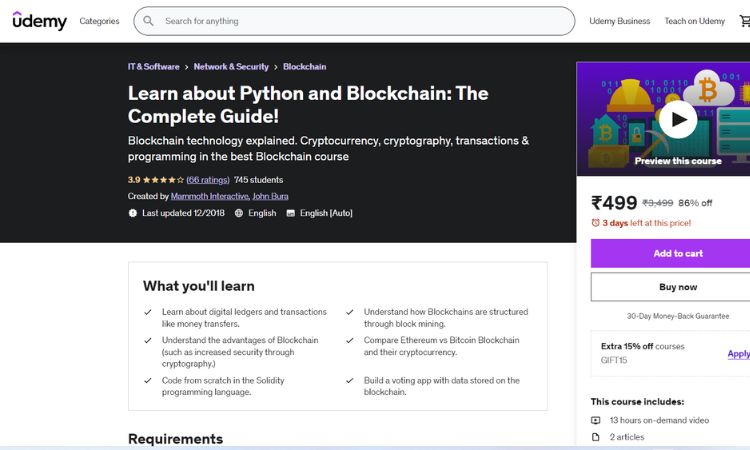Play the course preview video

pos(678,120)
